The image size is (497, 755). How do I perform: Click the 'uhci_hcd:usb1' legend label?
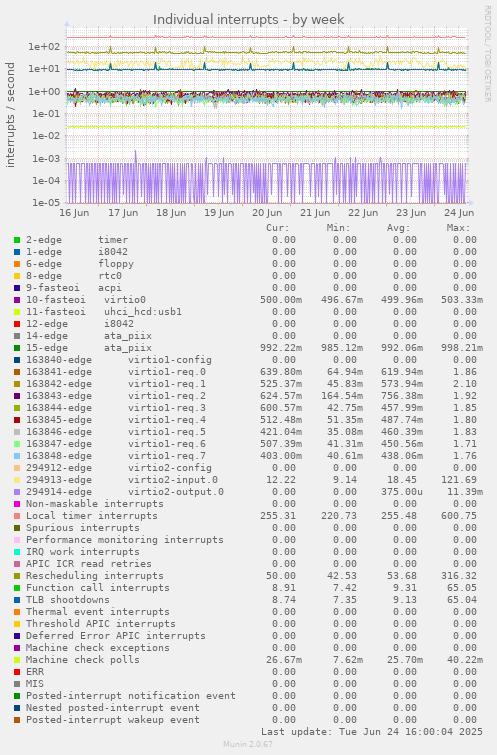[143, 312]
